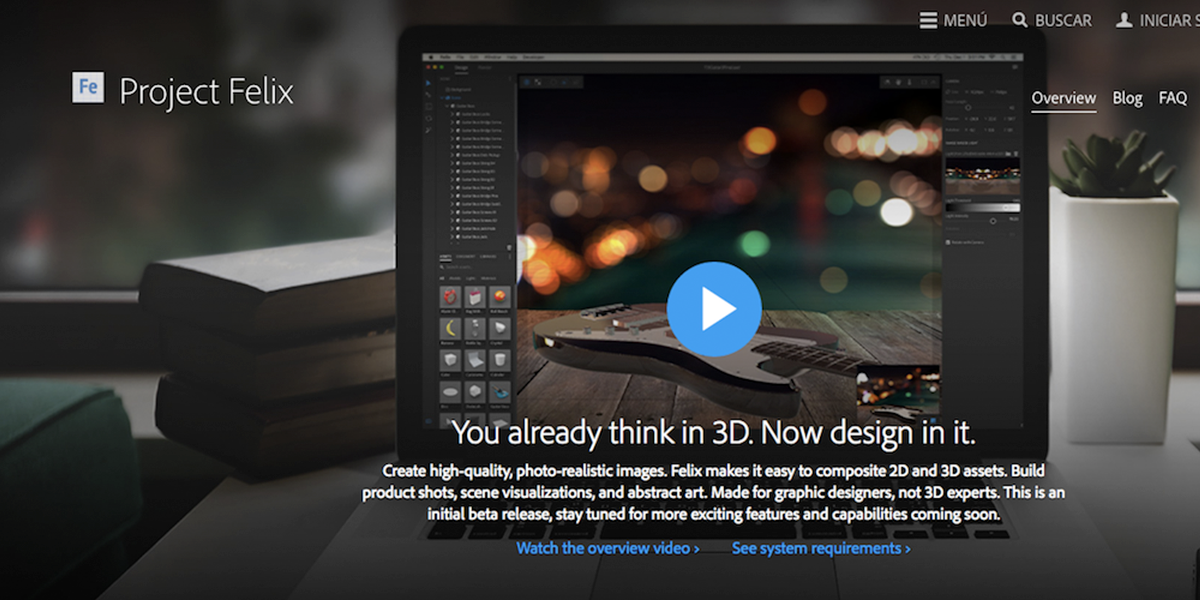Open the 'See system requirements' link

point(821,548)
